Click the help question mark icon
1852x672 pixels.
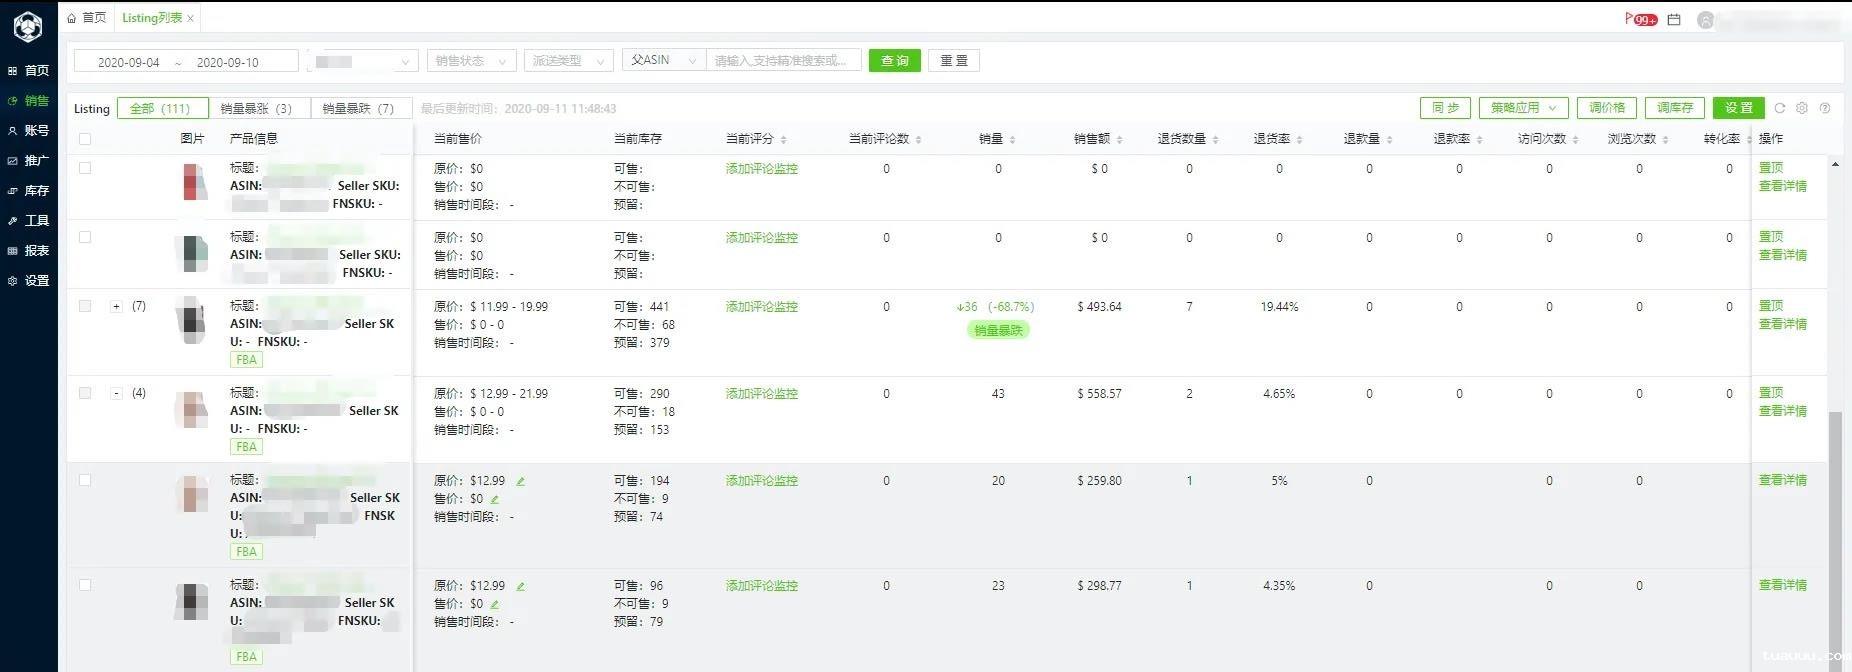click(1825, 108)
